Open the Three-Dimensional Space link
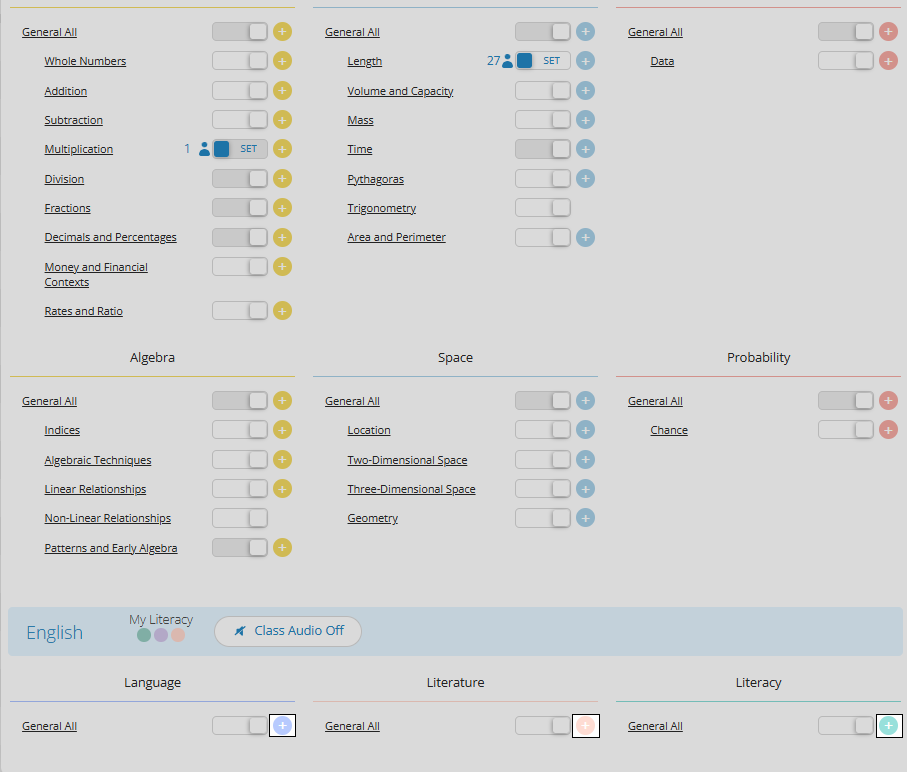Image resolution: width=907 pixels, height=772 pixels. pos(411,489)
